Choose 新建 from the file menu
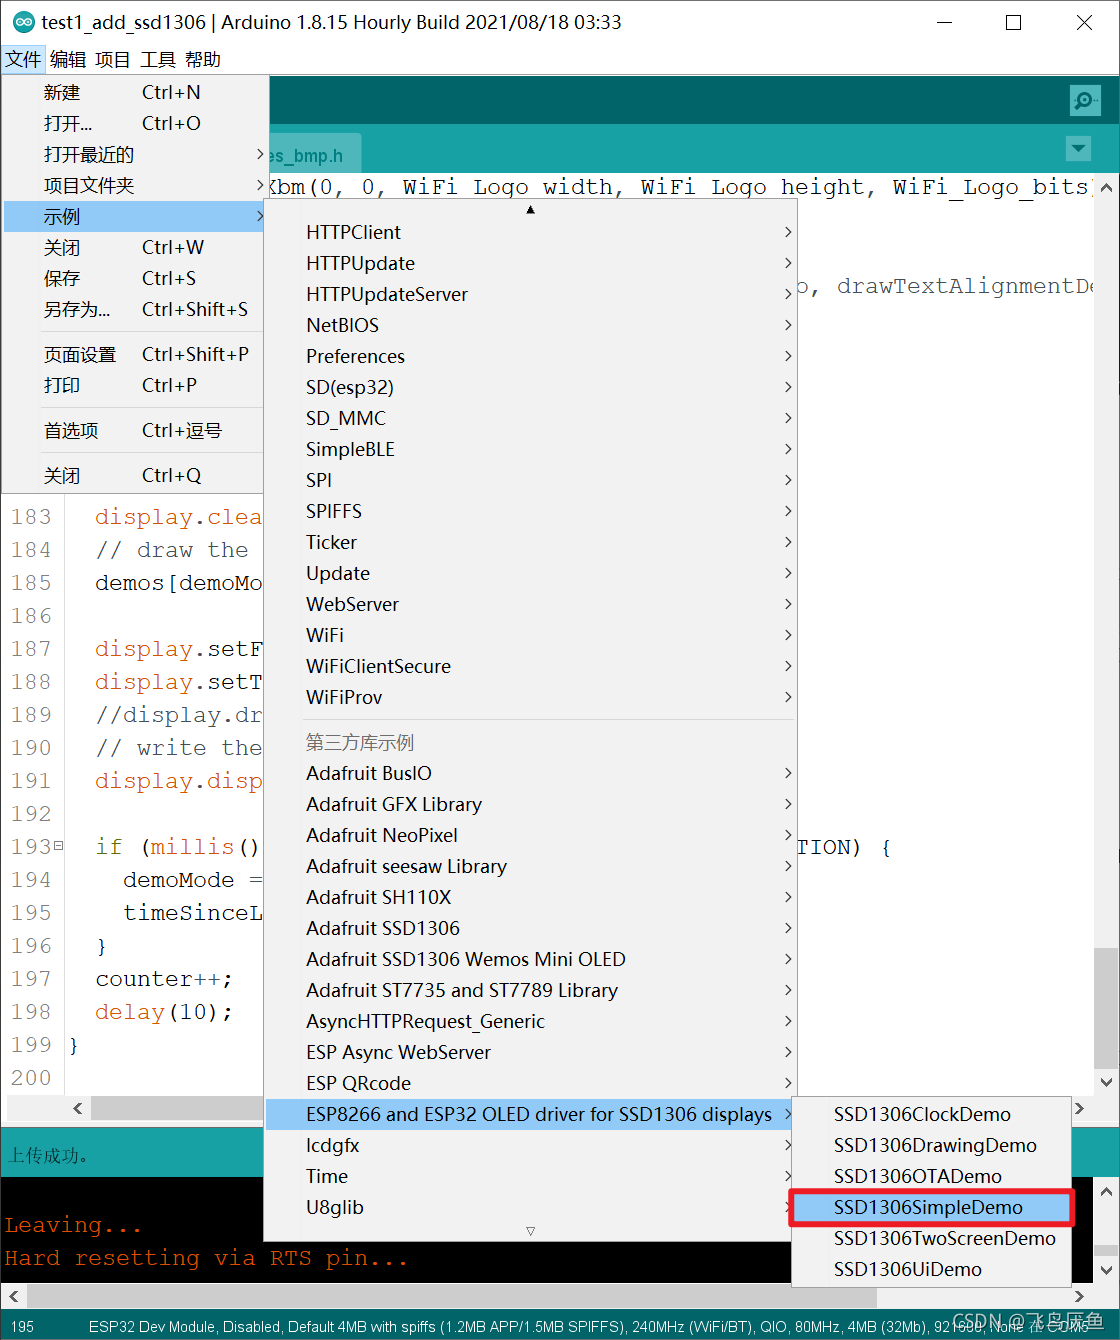 pos(135,92)
